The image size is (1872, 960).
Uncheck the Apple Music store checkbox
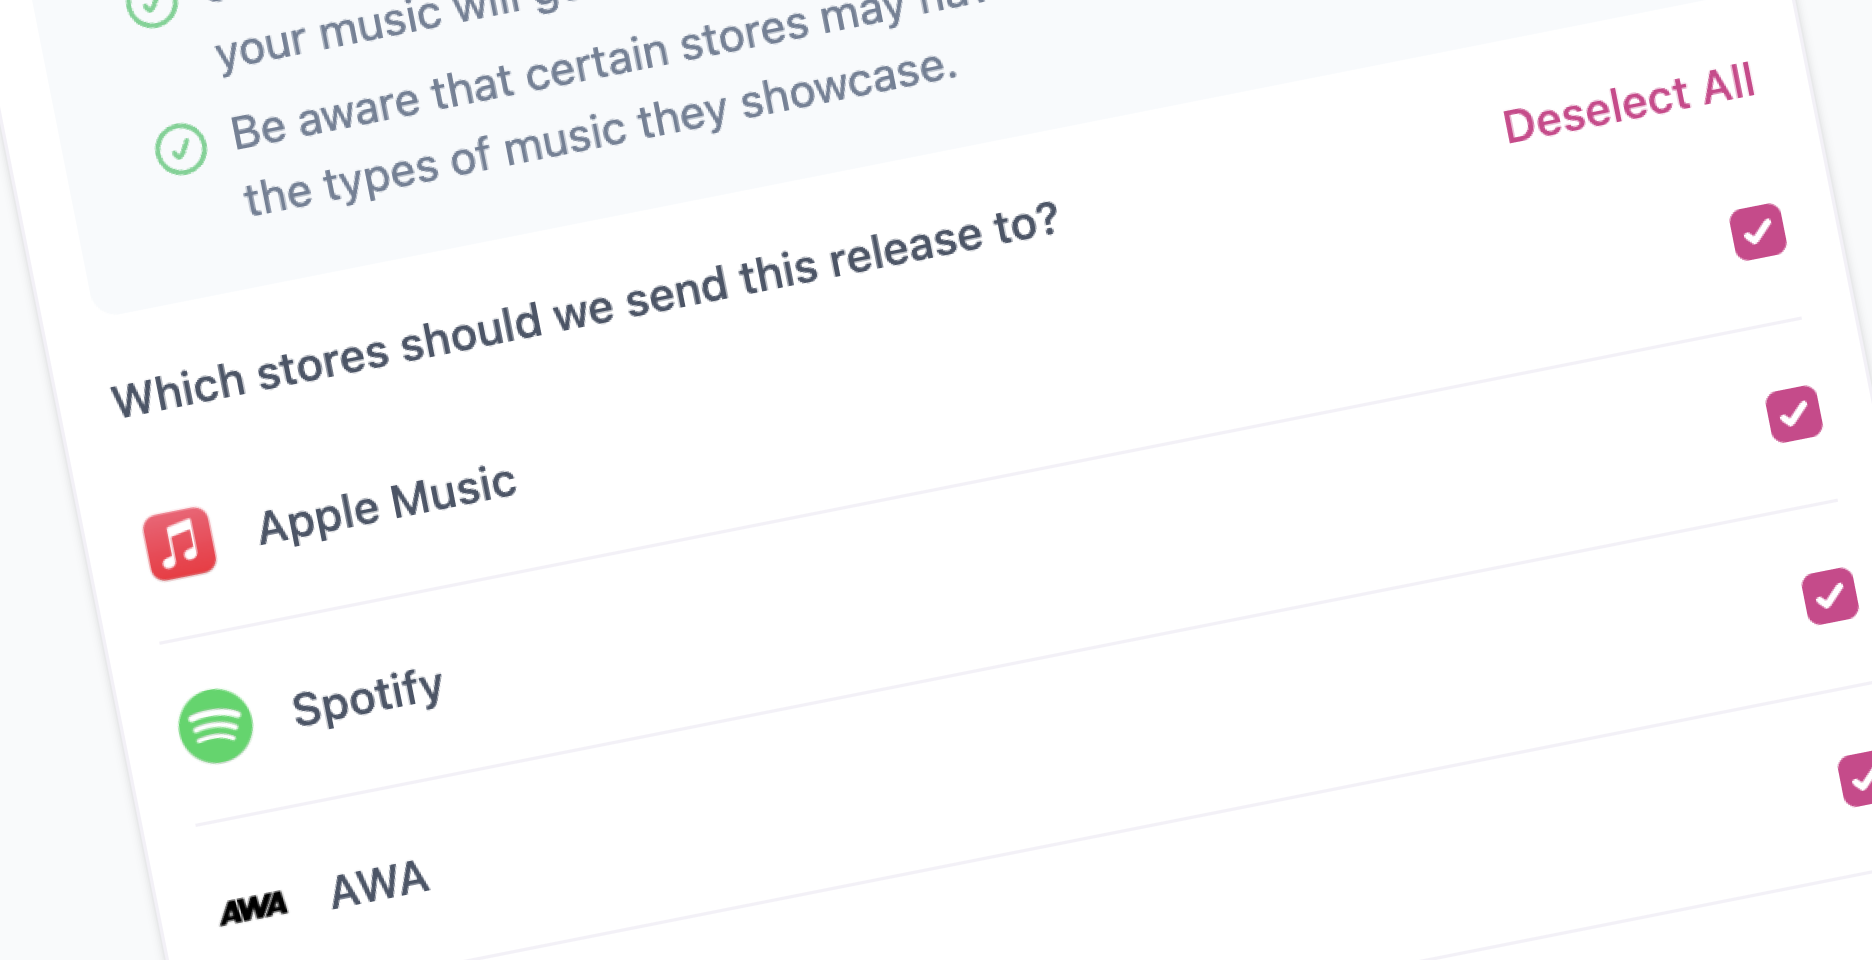pos(1794,414)
